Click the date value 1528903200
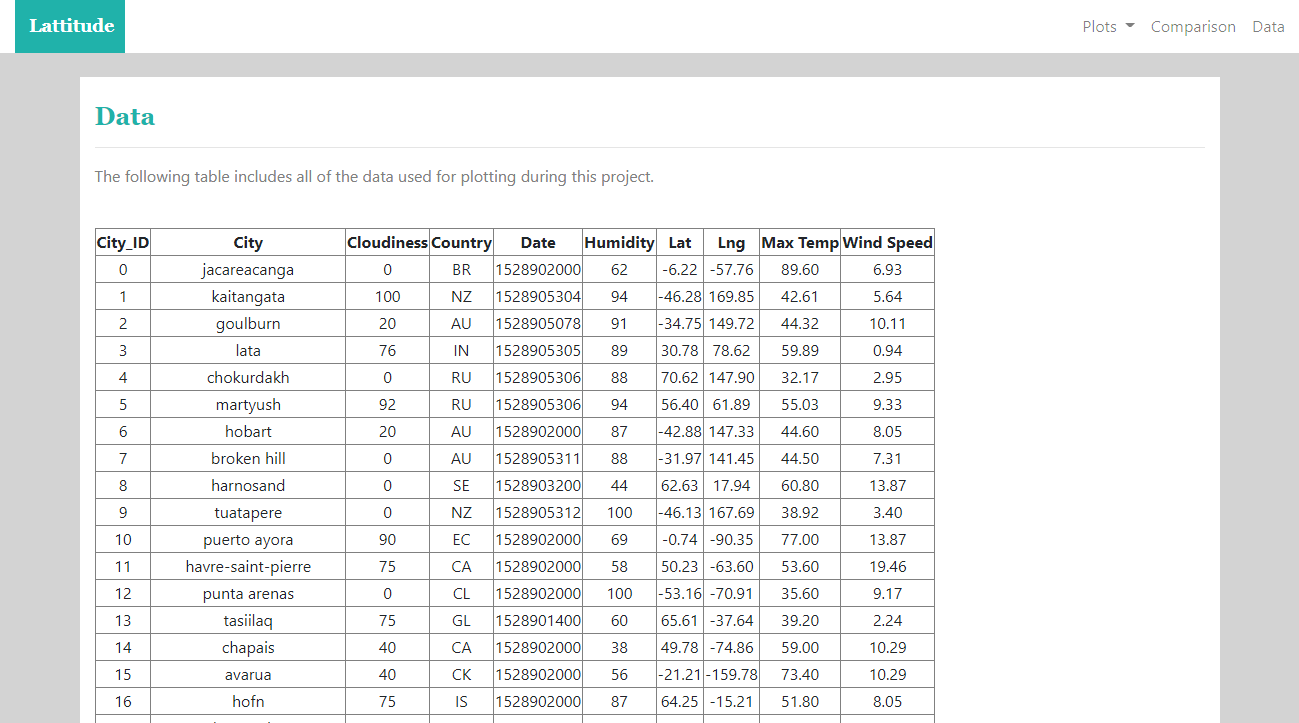The height and width of the screenshot is (723, 1299). coord(538,486)
